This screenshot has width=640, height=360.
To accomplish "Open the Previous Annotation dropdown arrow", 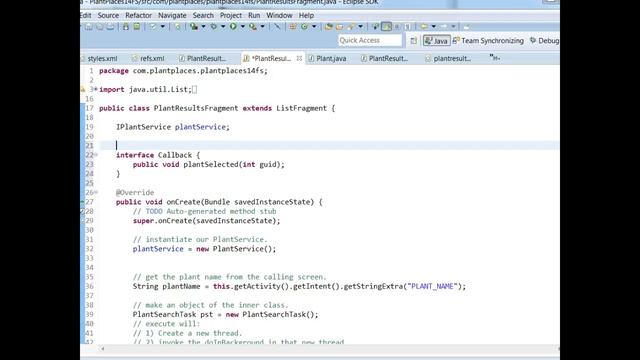I will click(453, 27).
